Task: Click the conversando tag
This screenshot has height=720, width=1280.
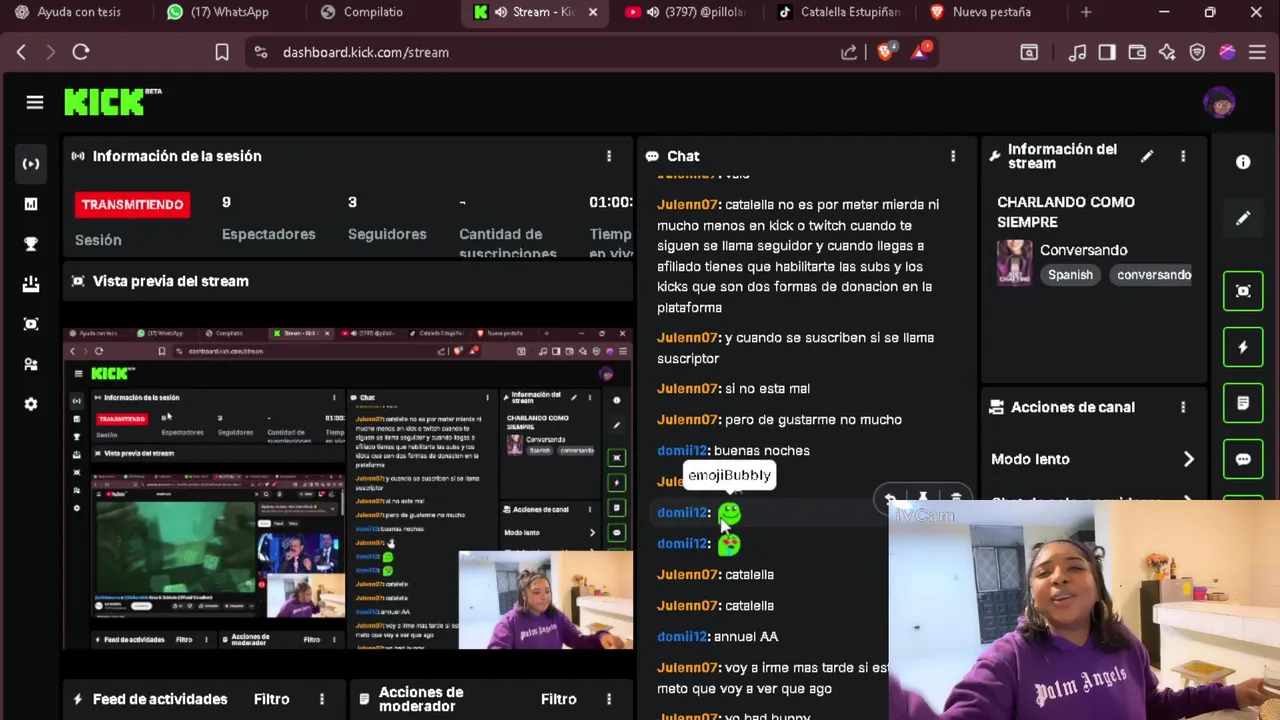Action: 1153,275
